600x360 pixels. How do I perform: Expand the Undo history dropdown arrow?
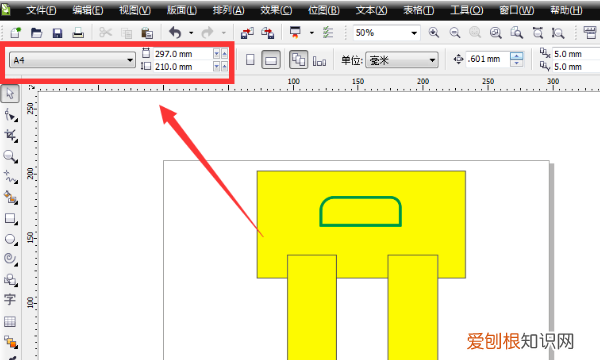[x=191, y=33]
